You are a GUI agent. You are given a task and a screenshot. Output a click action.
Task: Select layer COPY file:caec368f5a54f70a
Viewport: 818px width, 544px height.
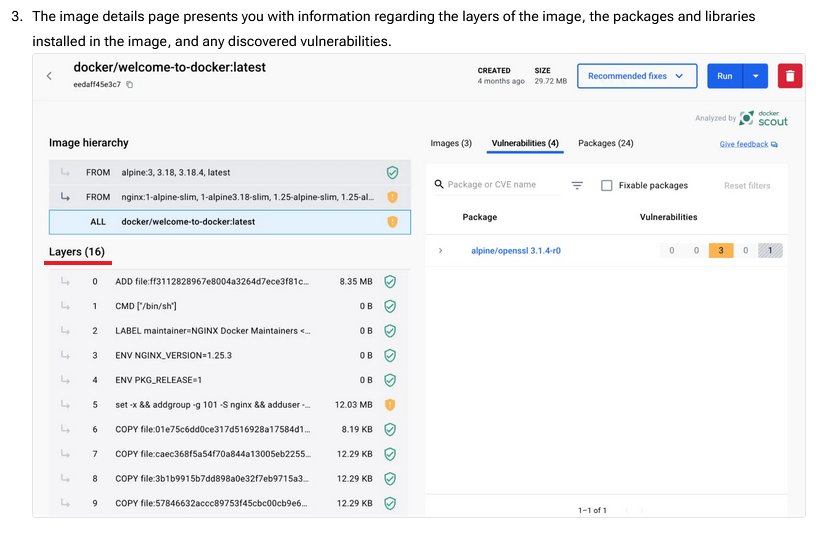[x=230, y=454]
